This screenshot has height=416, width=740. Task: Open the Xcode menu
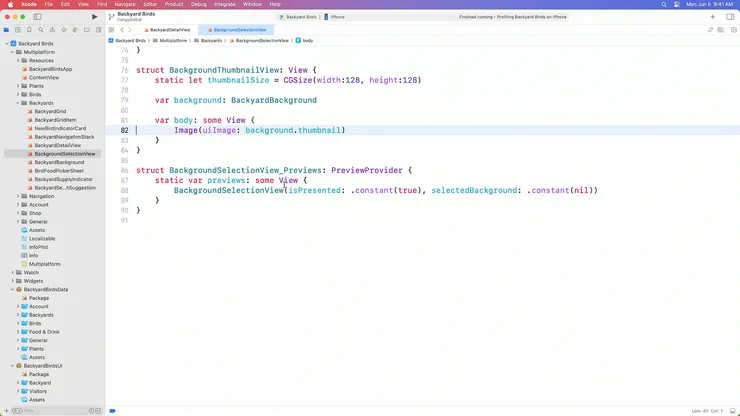coord(29,4)
